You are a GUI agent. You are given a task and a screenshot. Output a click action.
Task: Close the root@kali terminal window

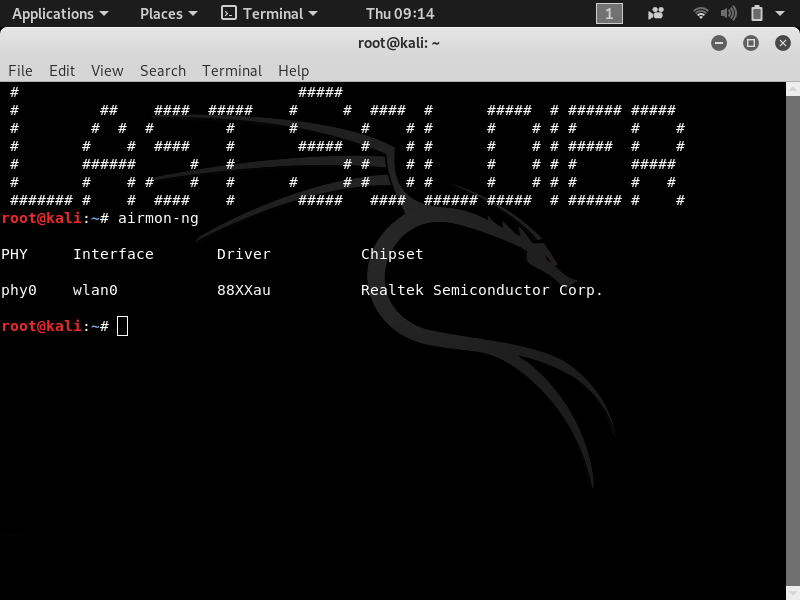coord(783,43)
